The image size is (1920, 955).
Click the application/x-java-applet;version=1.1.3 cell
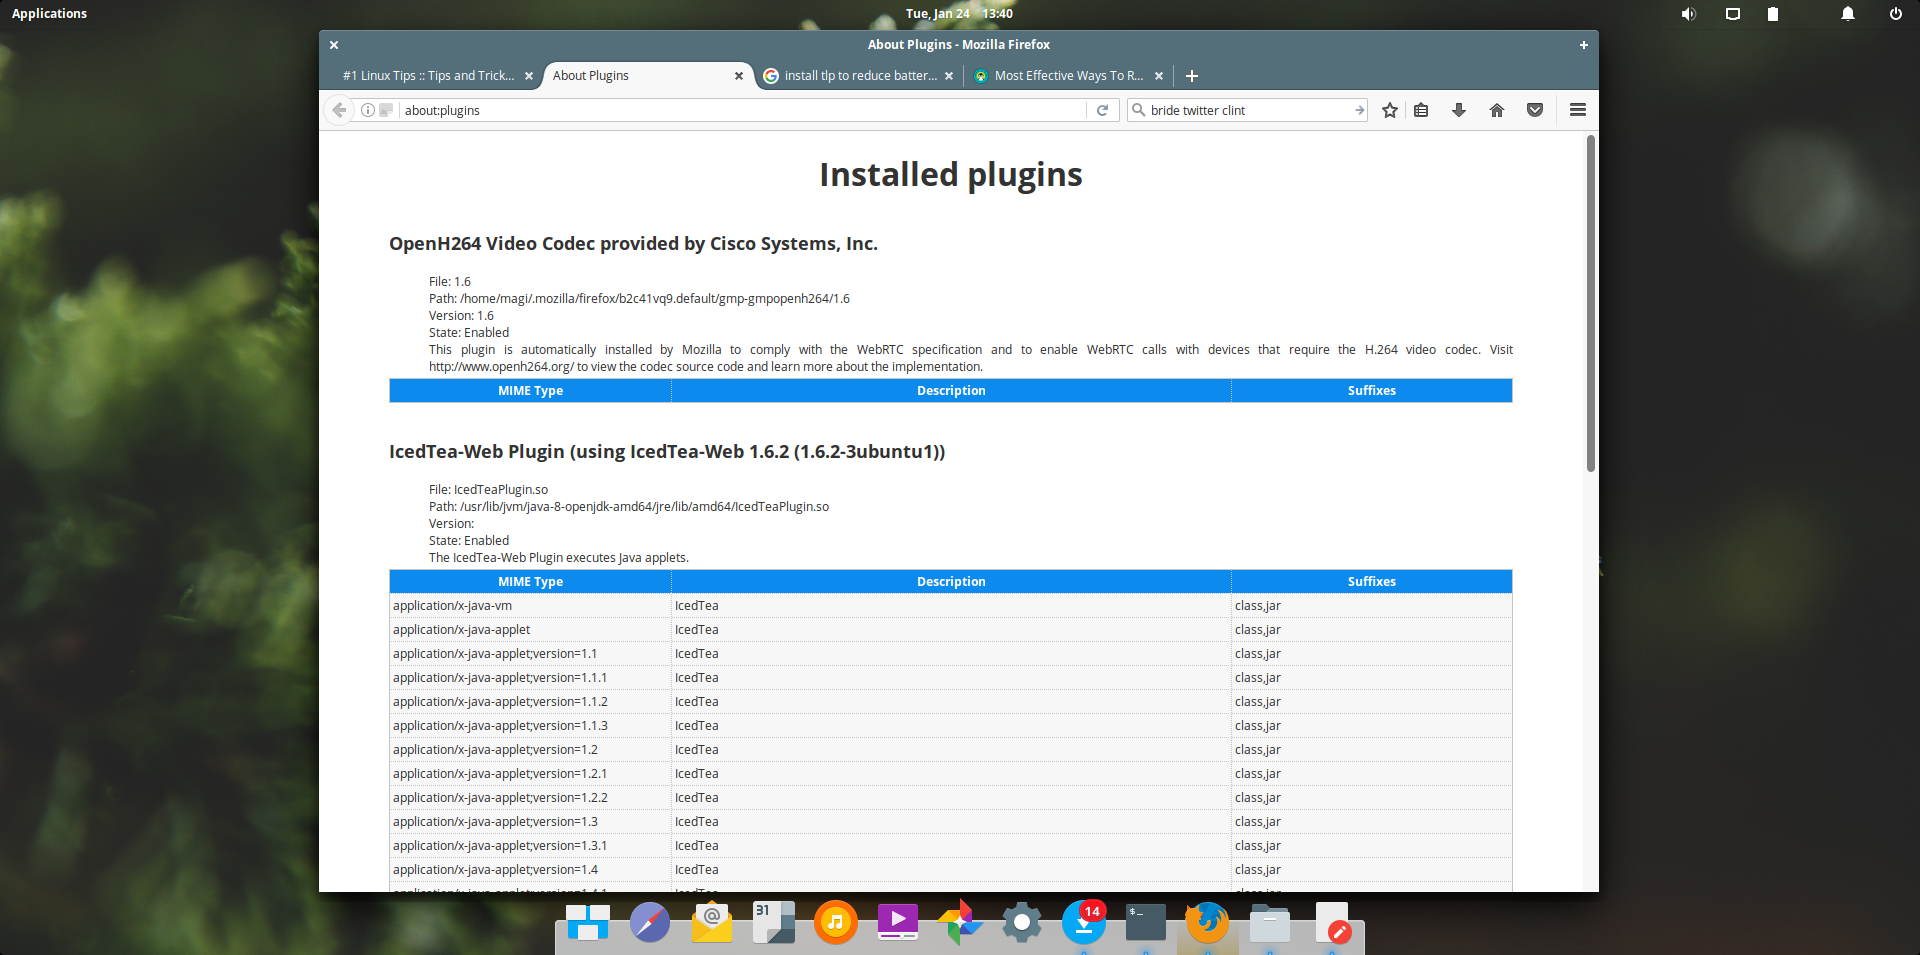(530, 726)
